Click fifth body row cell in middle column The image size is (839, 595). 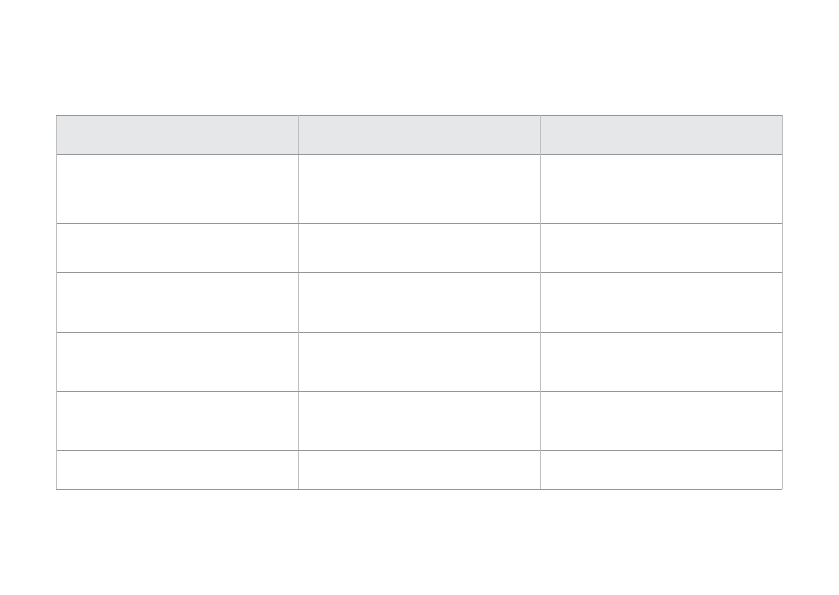click(x=419, y=421)
